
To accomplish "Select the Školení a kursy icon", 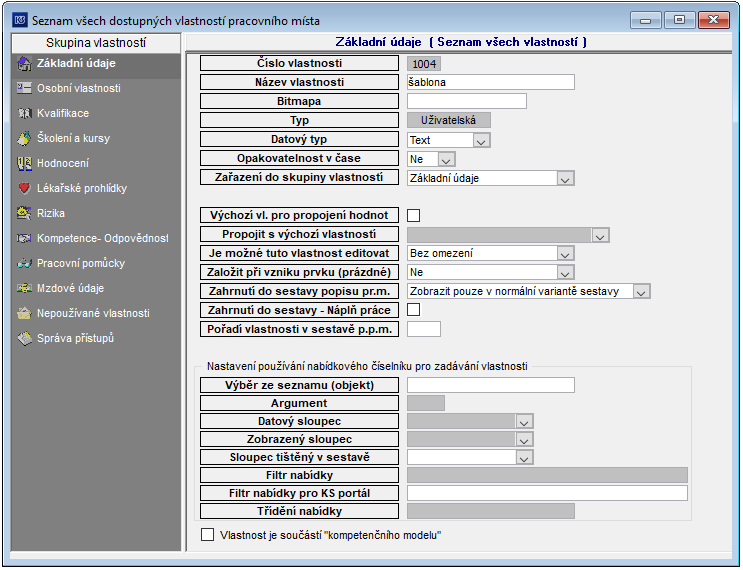I will [24, 138].
